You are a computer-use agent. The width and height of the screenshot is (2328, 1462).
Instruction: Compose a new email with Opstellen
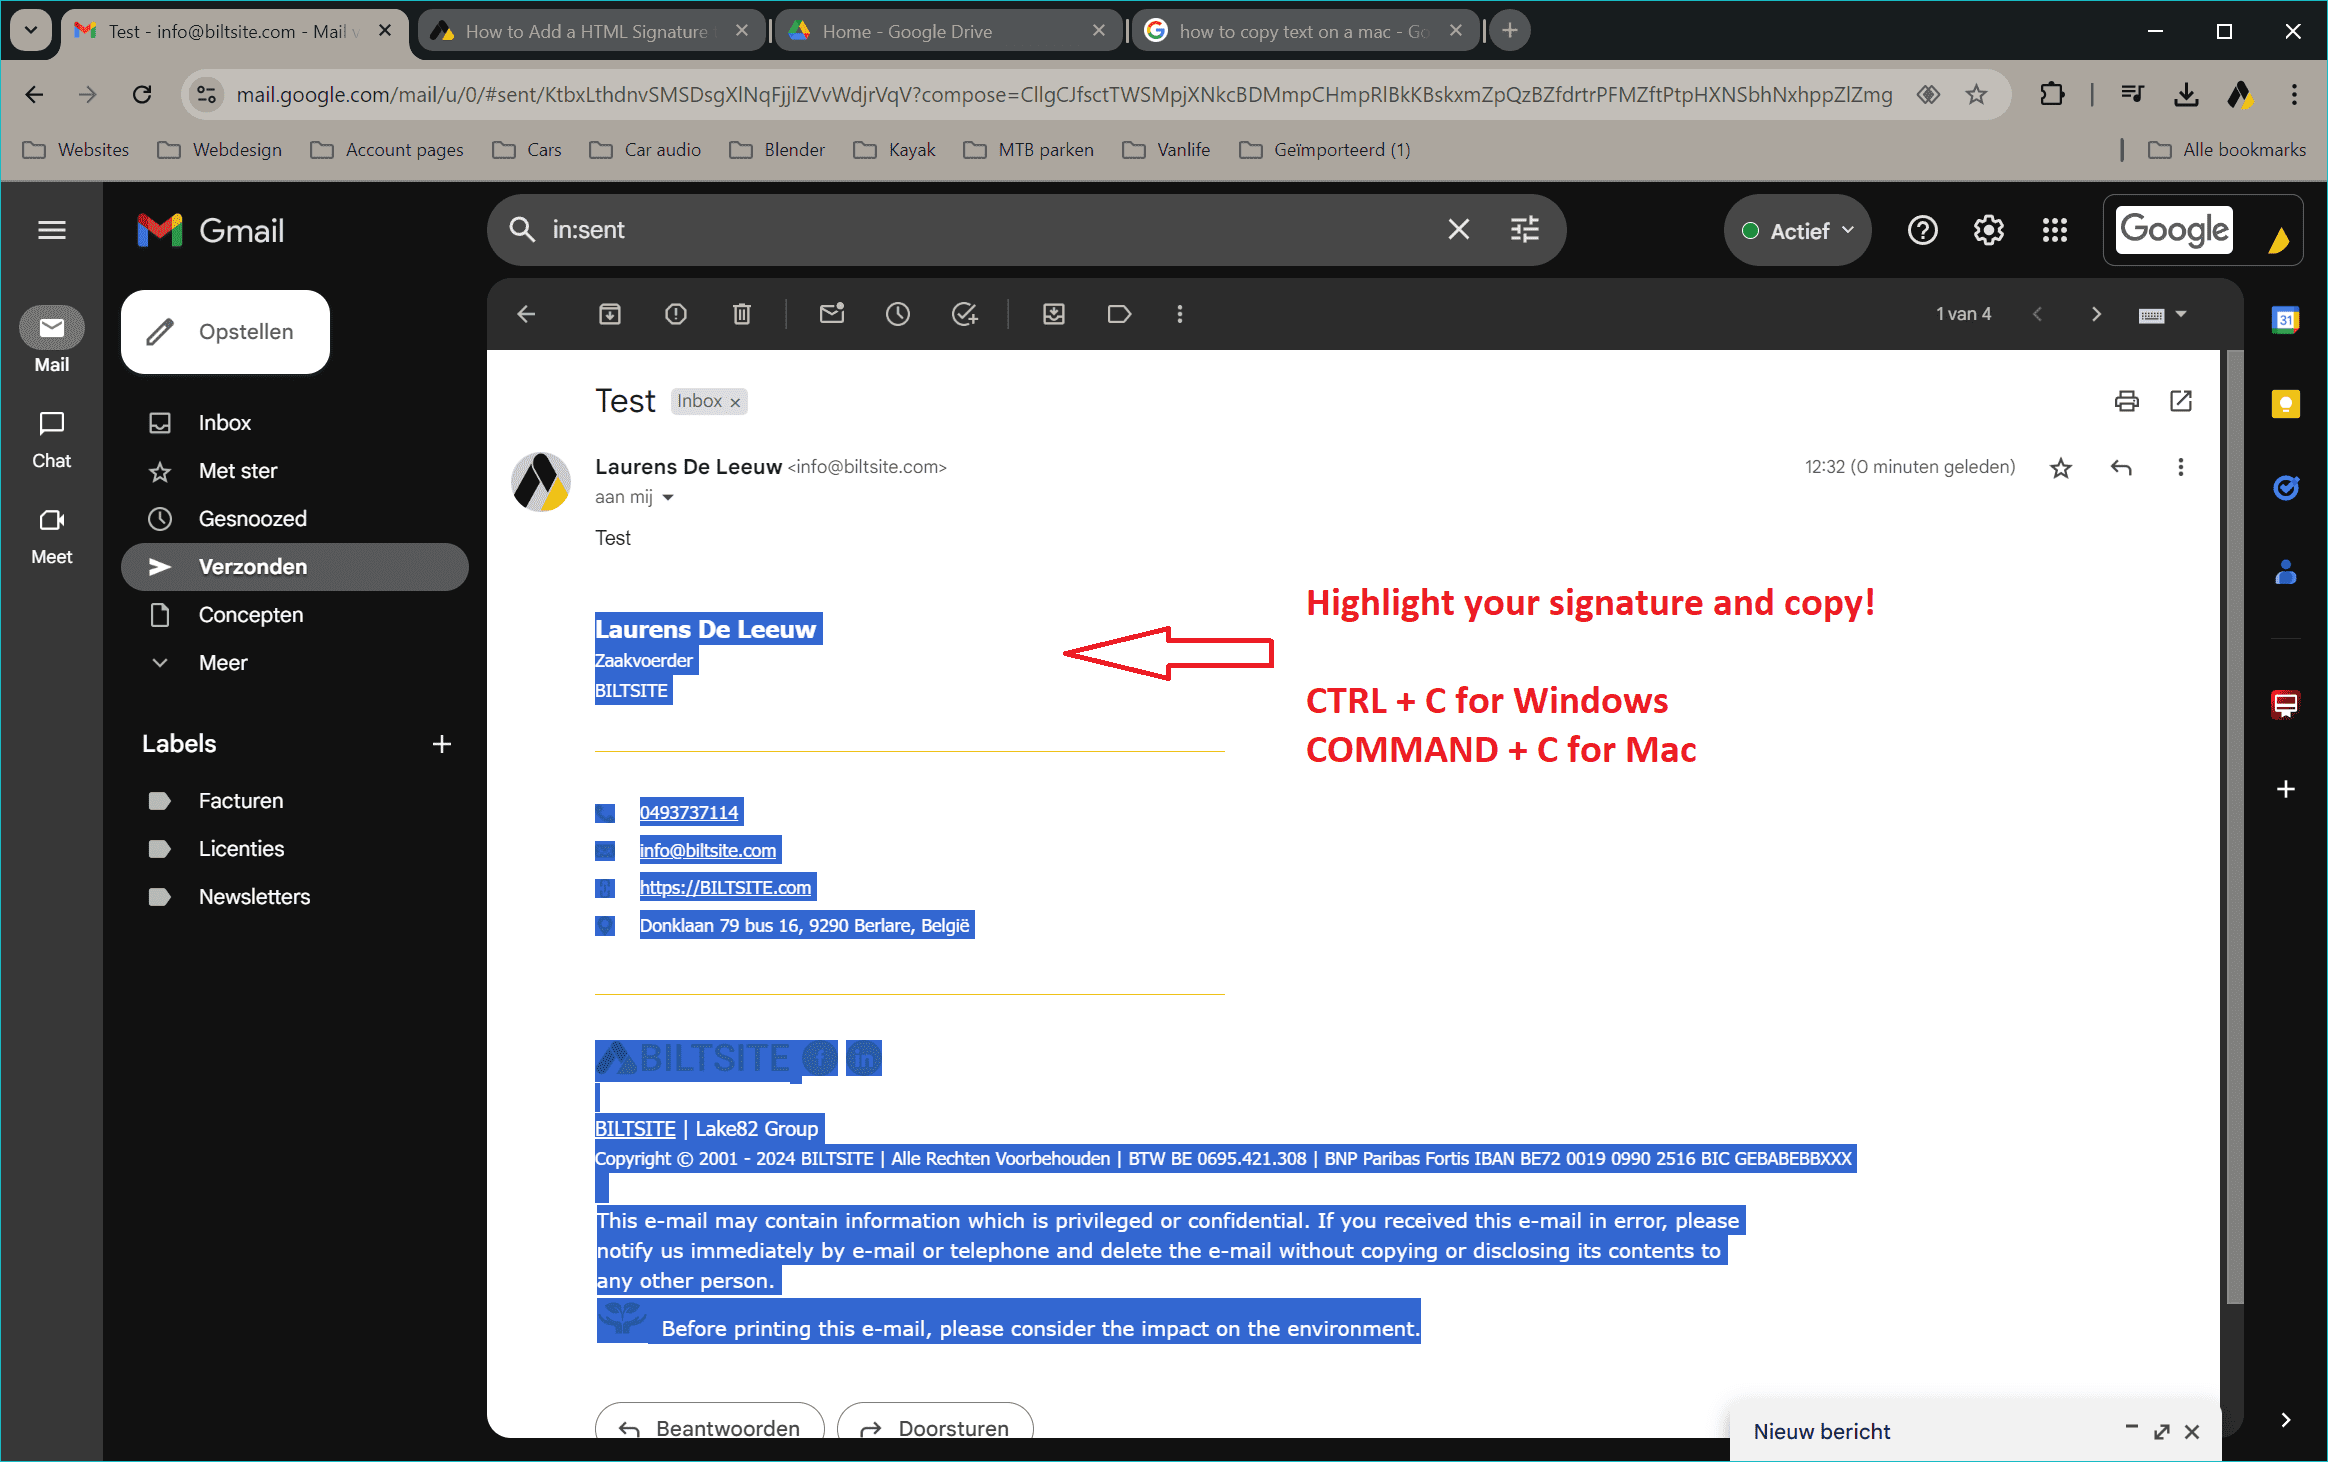point(226,332)
